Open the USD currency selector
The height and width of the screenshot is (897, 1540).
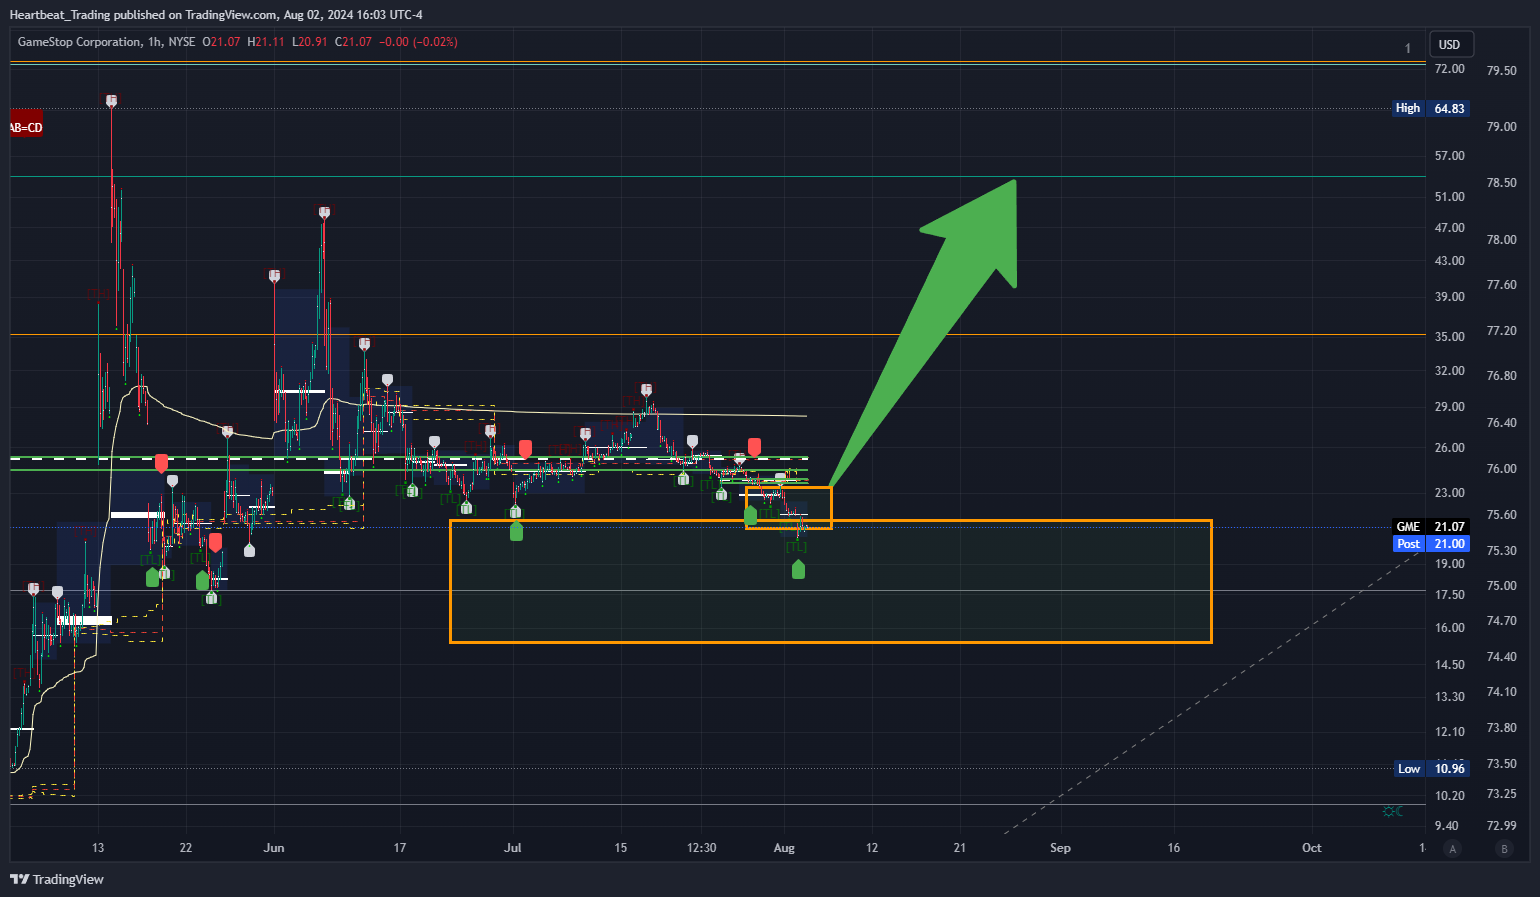pos(1450,45)
